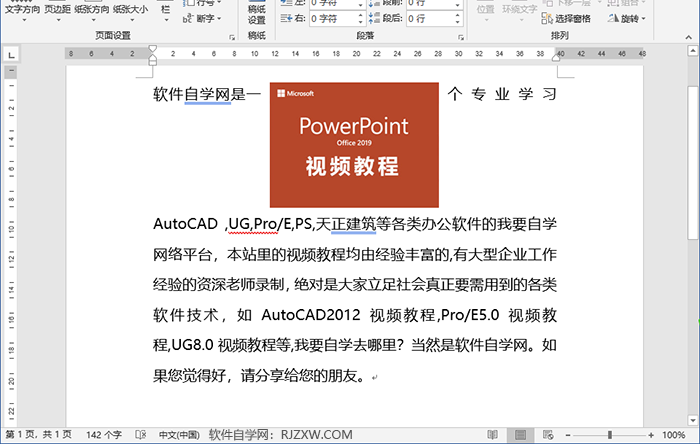Click the tab selector on the ruler
Image resolution: width=700 pixels, height=444 pixels.
click(x=12, y=55)
